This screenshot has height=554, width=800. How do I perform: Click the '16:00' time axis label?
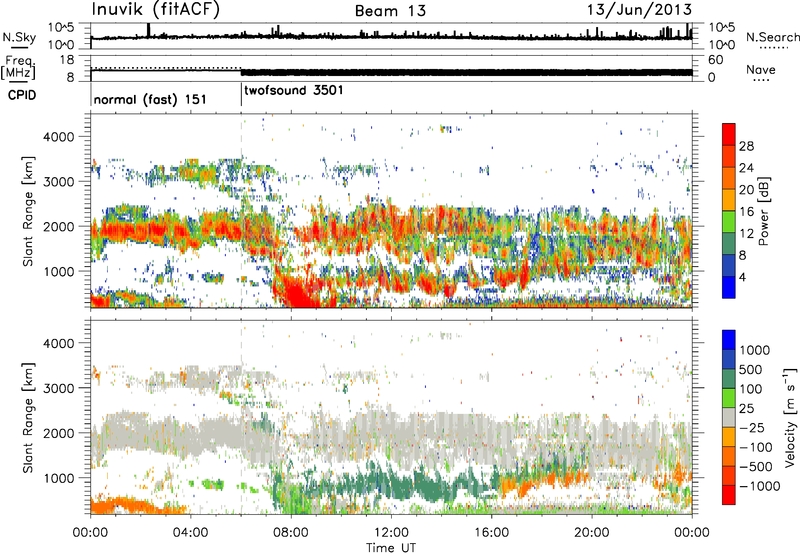coord(491,532)
